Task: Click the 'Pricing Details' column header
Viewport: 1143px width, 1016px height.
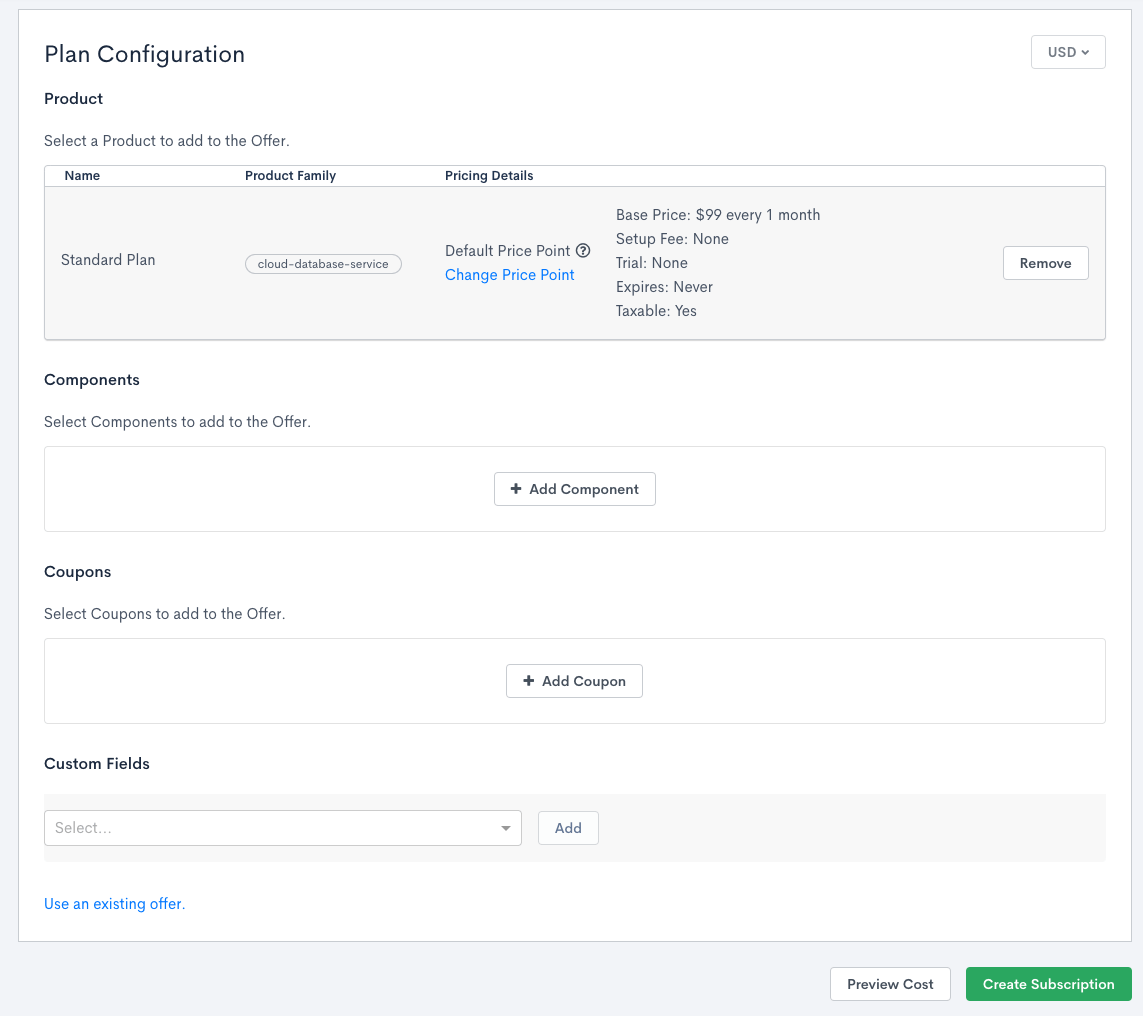Action: coord(489,176)
